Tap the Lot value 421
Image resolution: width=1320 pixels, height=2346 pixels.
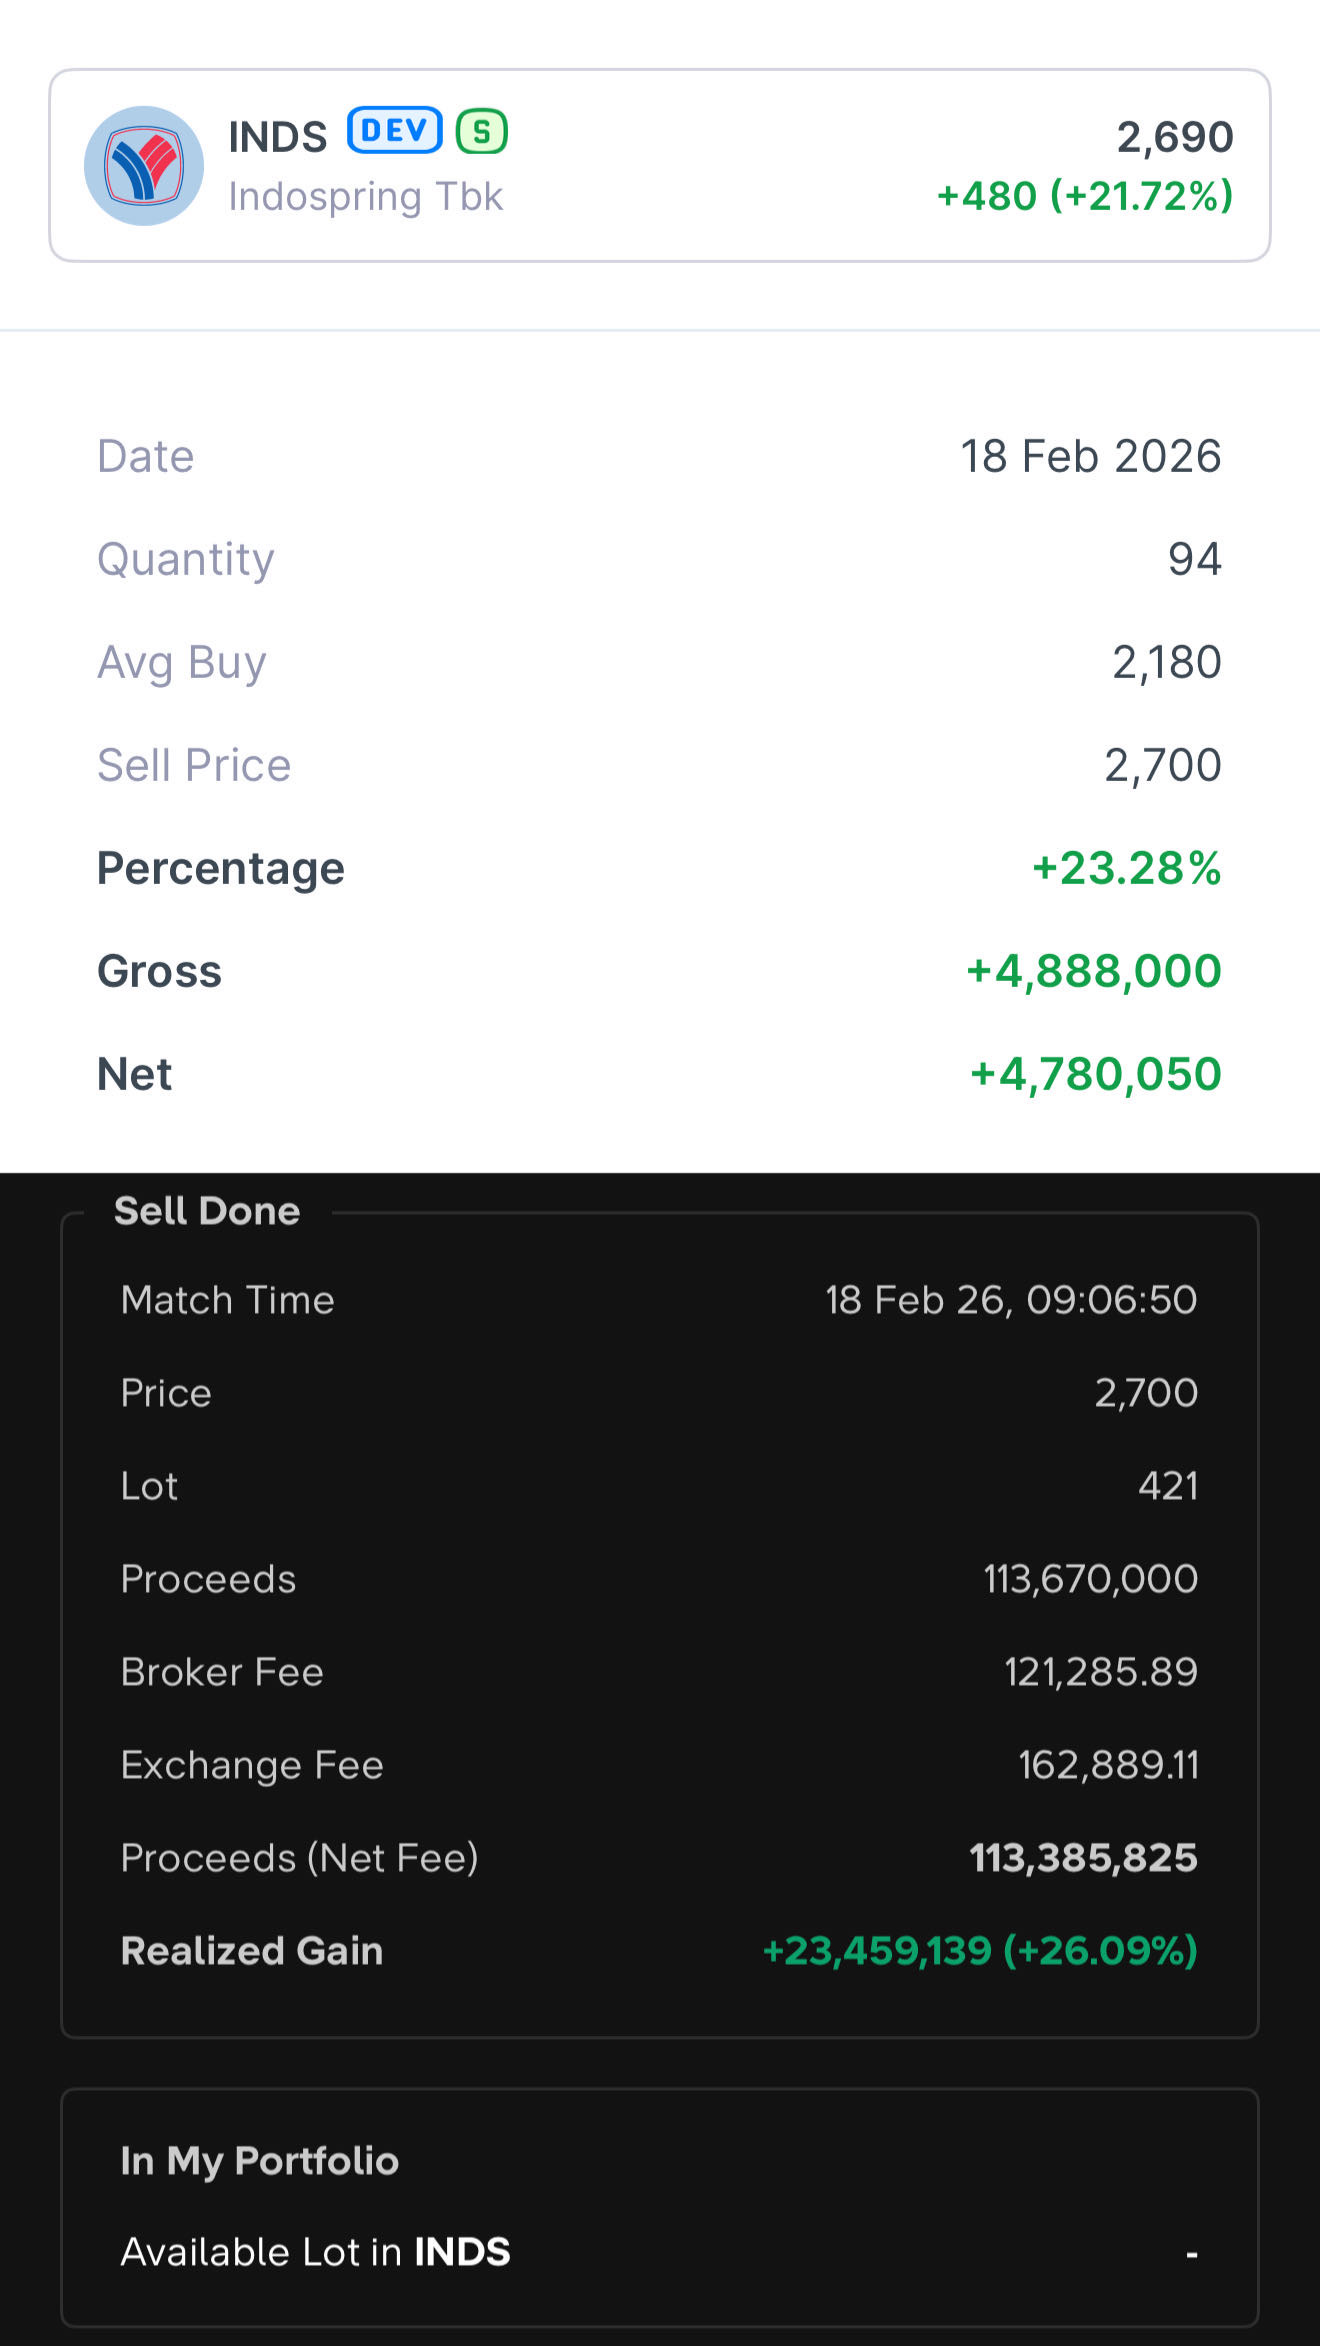coord(1167,1486)
